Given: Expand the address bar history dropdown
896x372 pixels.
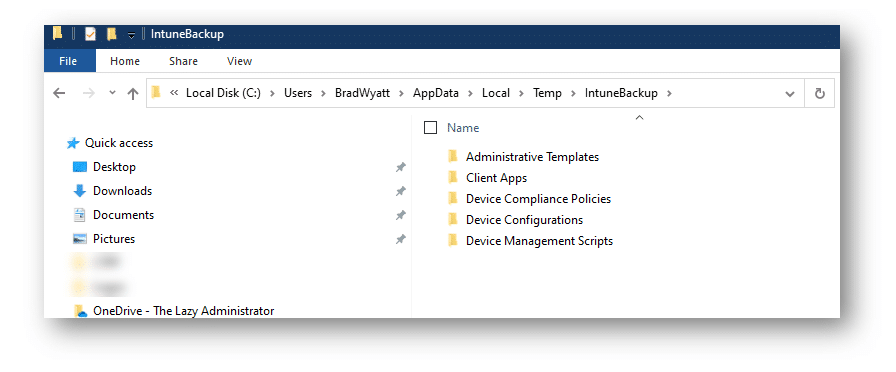Looking at the screenshot, I should (790, 94).
